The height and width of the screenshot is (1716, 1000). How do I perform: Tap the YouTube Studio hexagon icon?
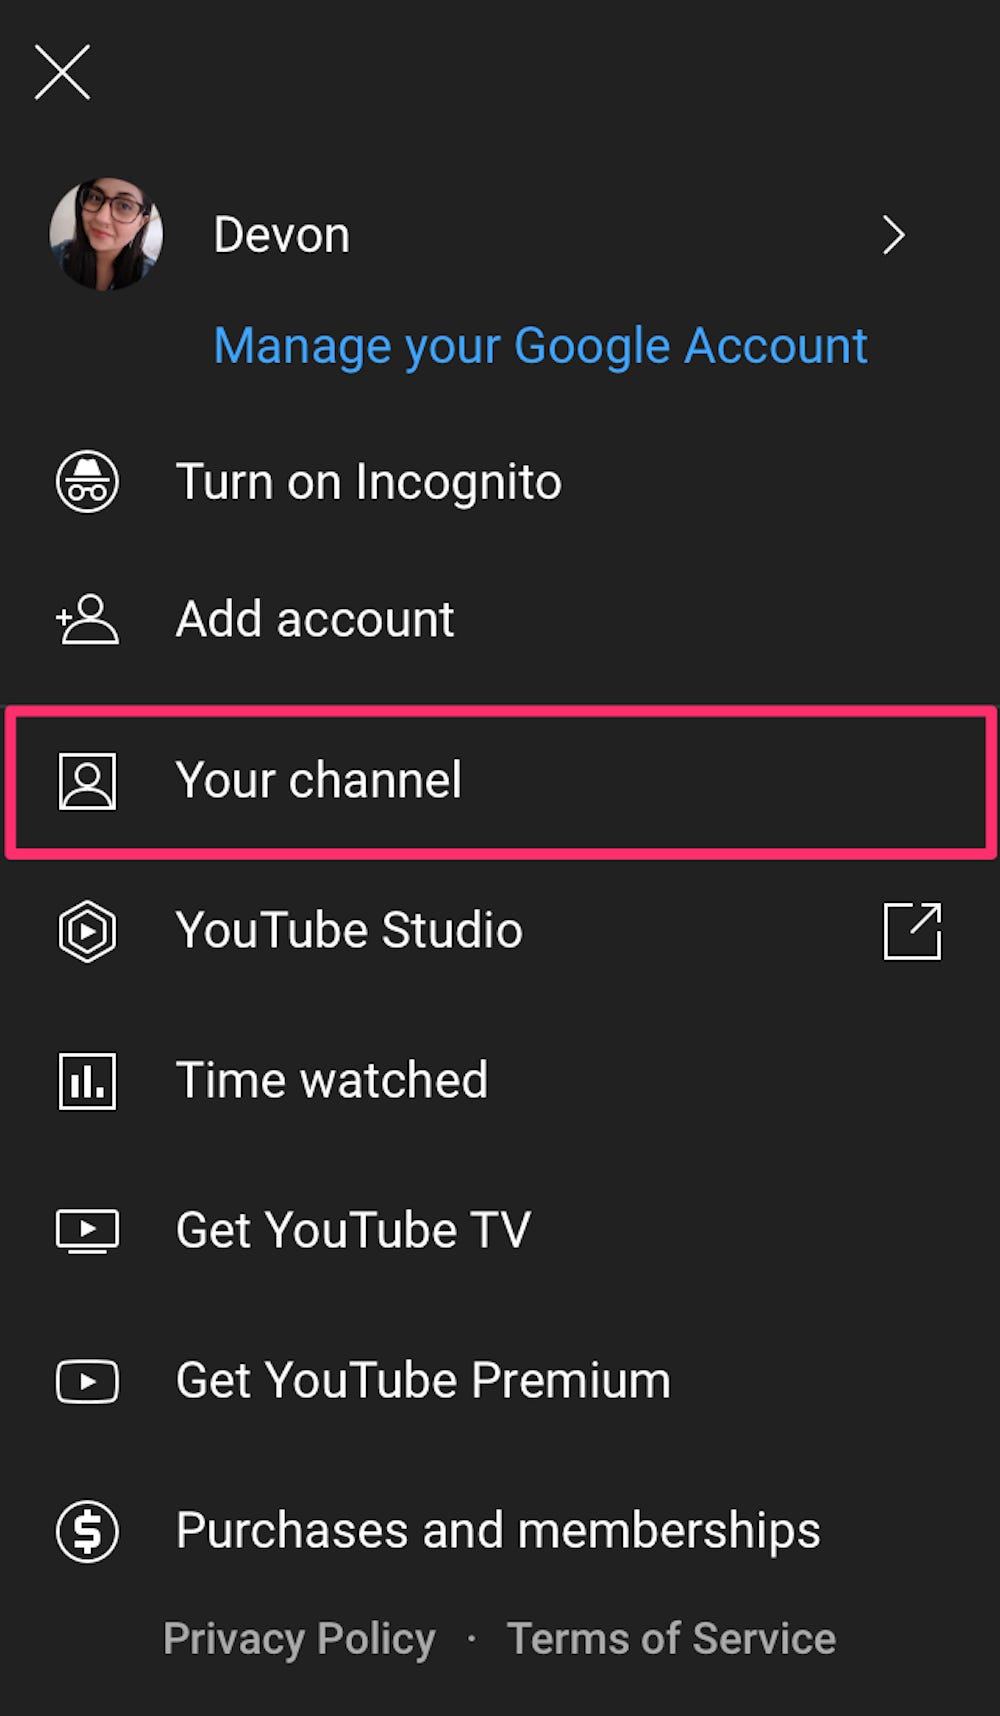[x=87, y=931]
